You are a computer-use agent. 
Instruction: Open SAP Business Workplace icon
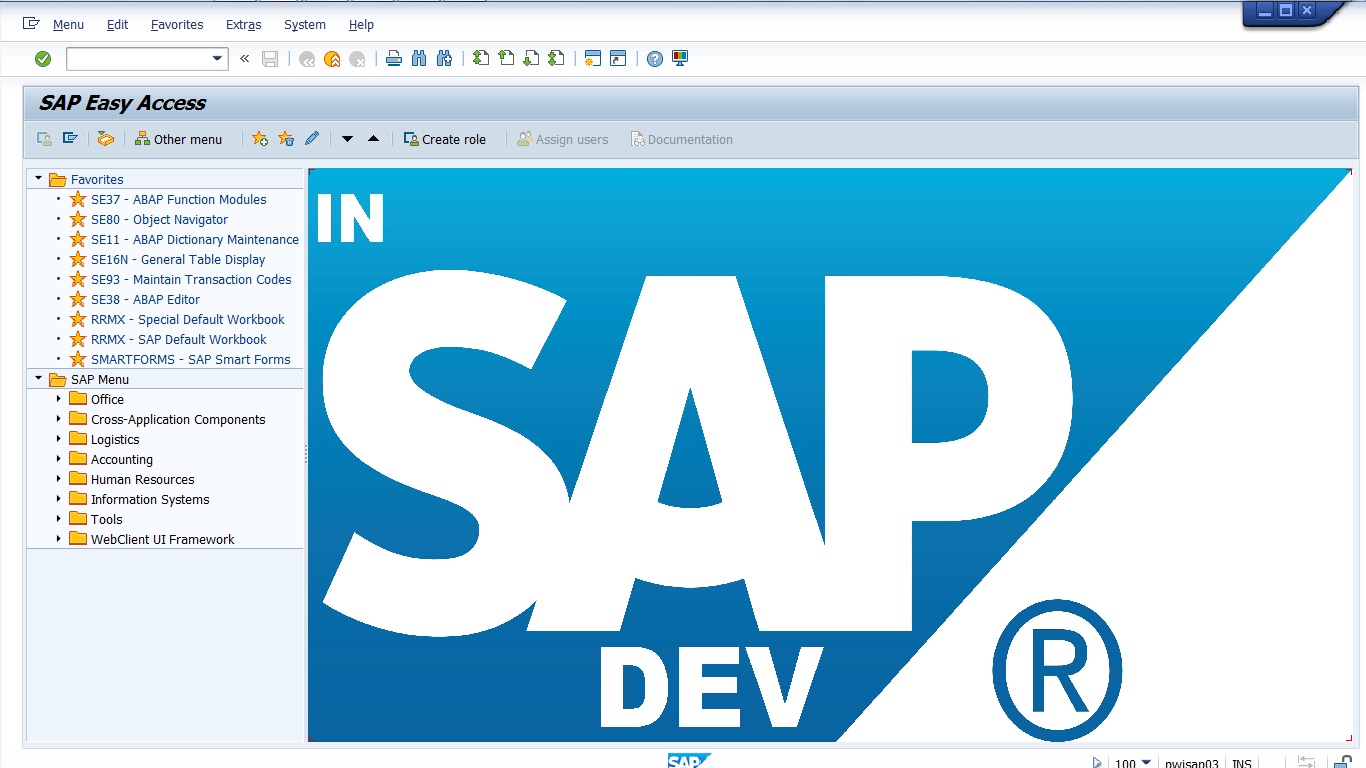106,139
